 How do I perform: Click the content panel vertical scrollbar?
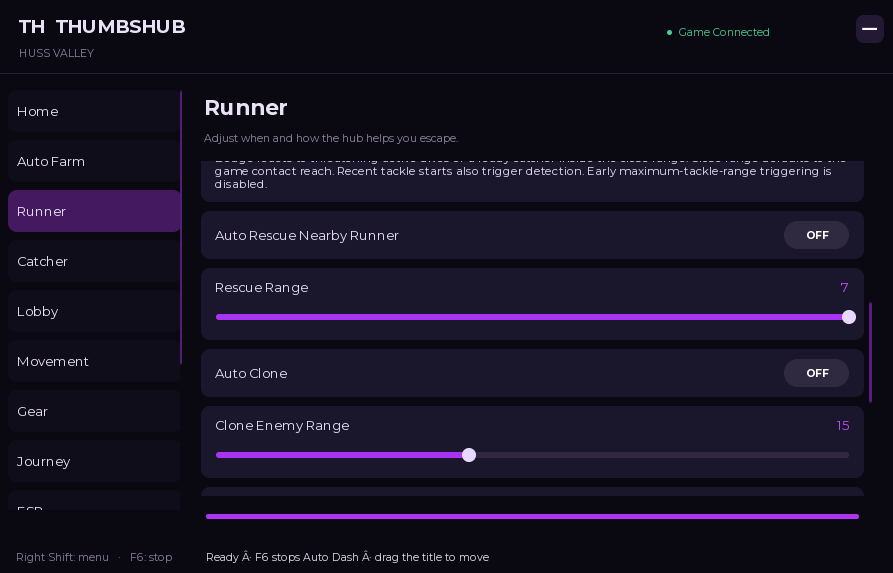click(x=871, y=353)
